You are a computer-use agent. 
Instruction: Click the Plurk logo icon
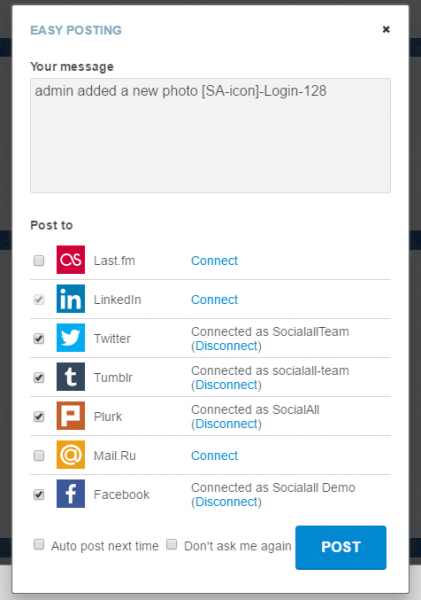71,416
